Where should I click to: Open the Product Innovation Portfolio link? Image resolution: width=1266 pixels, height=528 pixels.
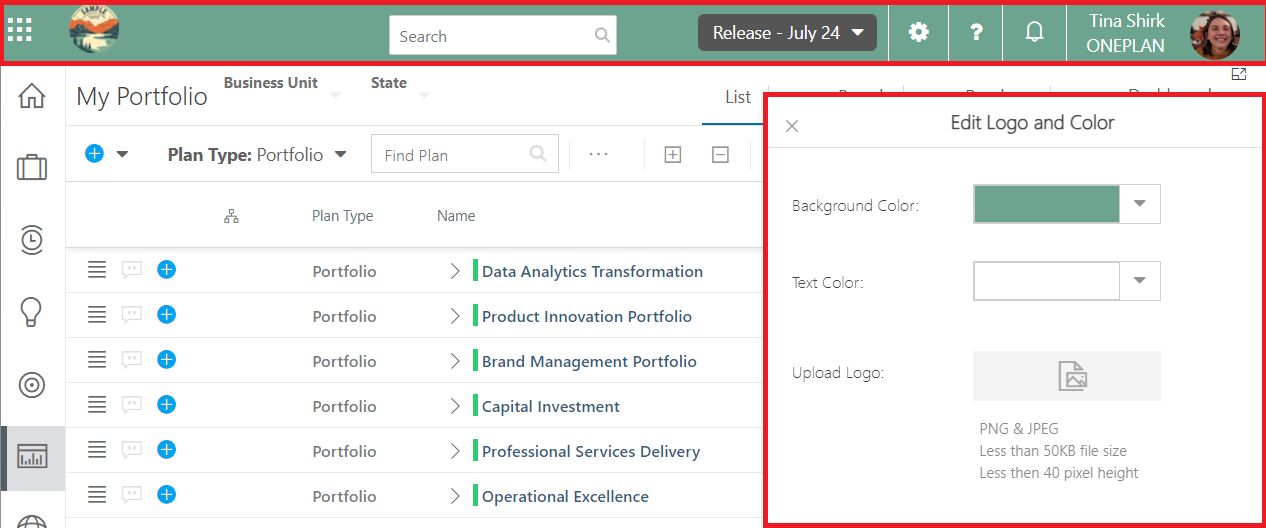click(x=587, y=316)
